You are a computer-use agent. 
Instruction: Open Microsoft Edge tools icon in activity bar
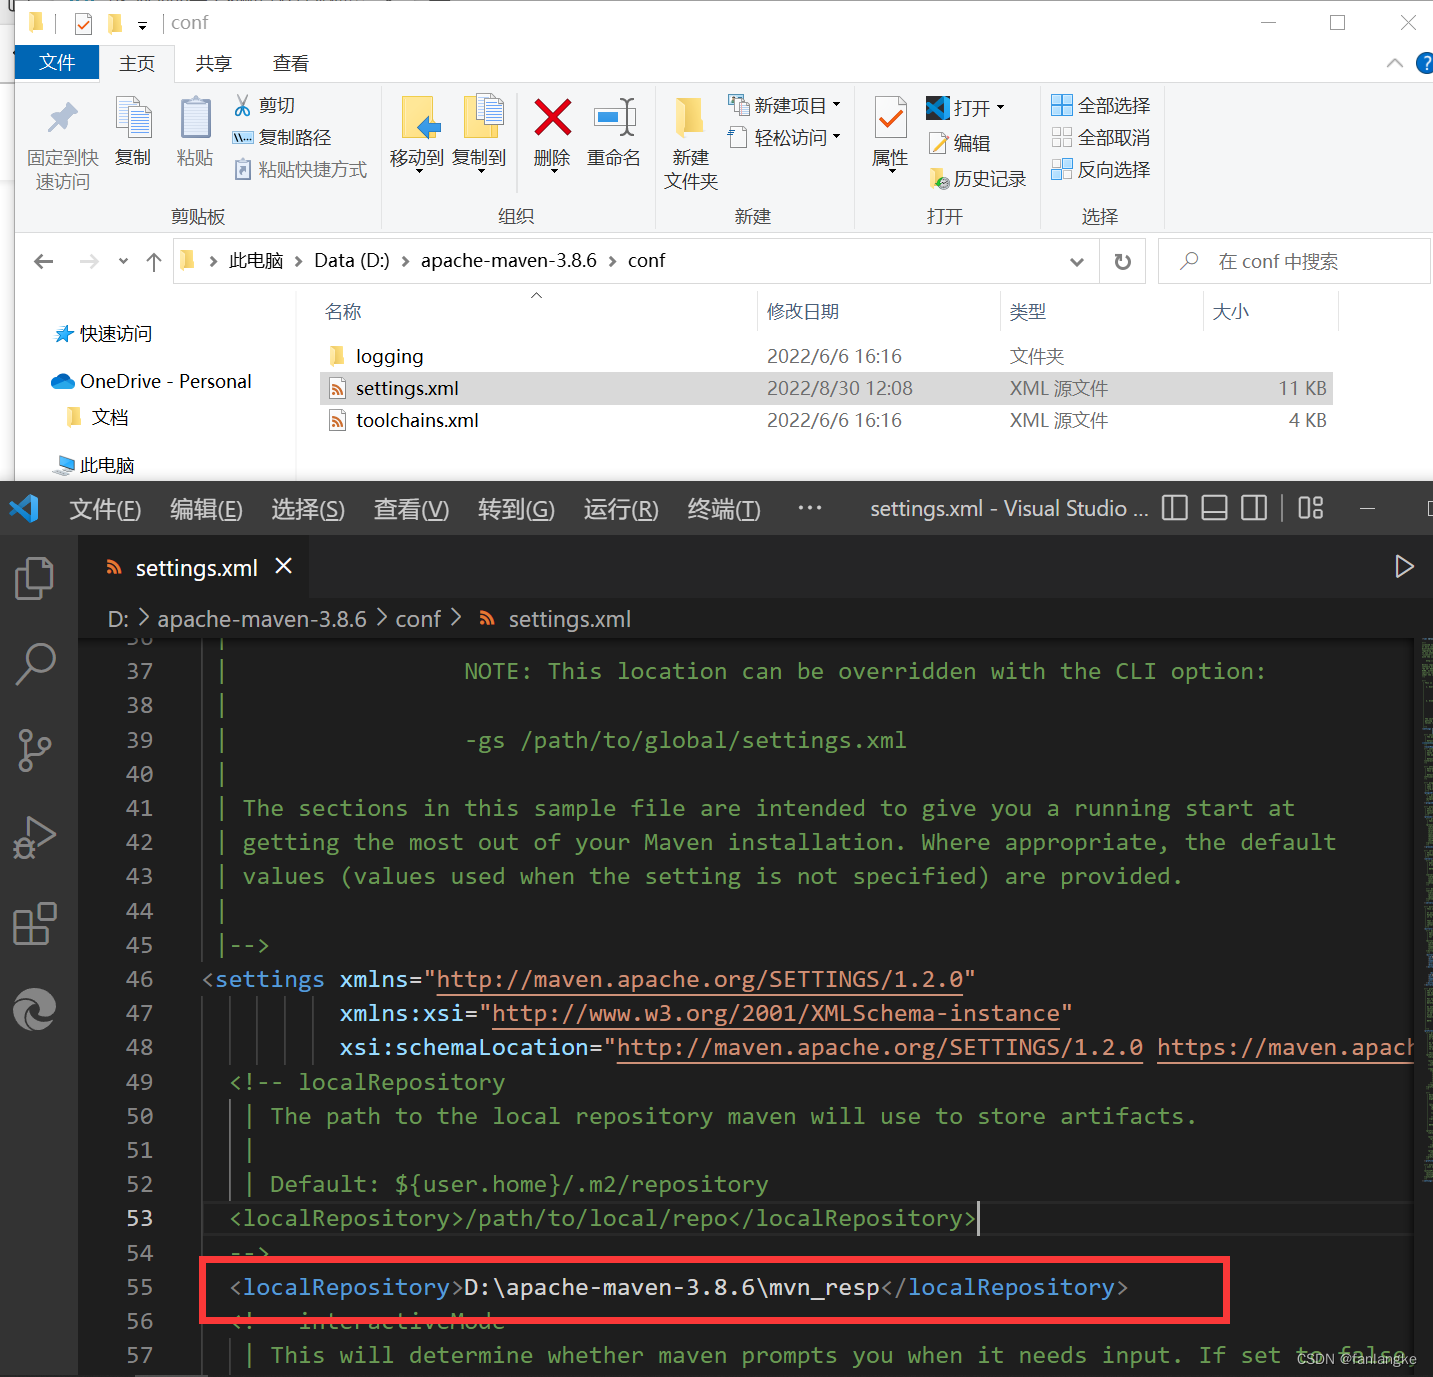[x=35, y=1010]
